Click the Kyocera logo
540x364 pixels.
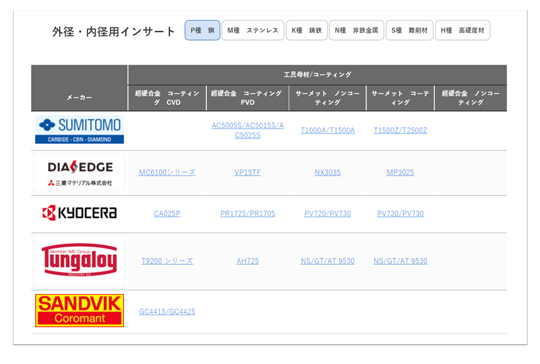(80, 213)
